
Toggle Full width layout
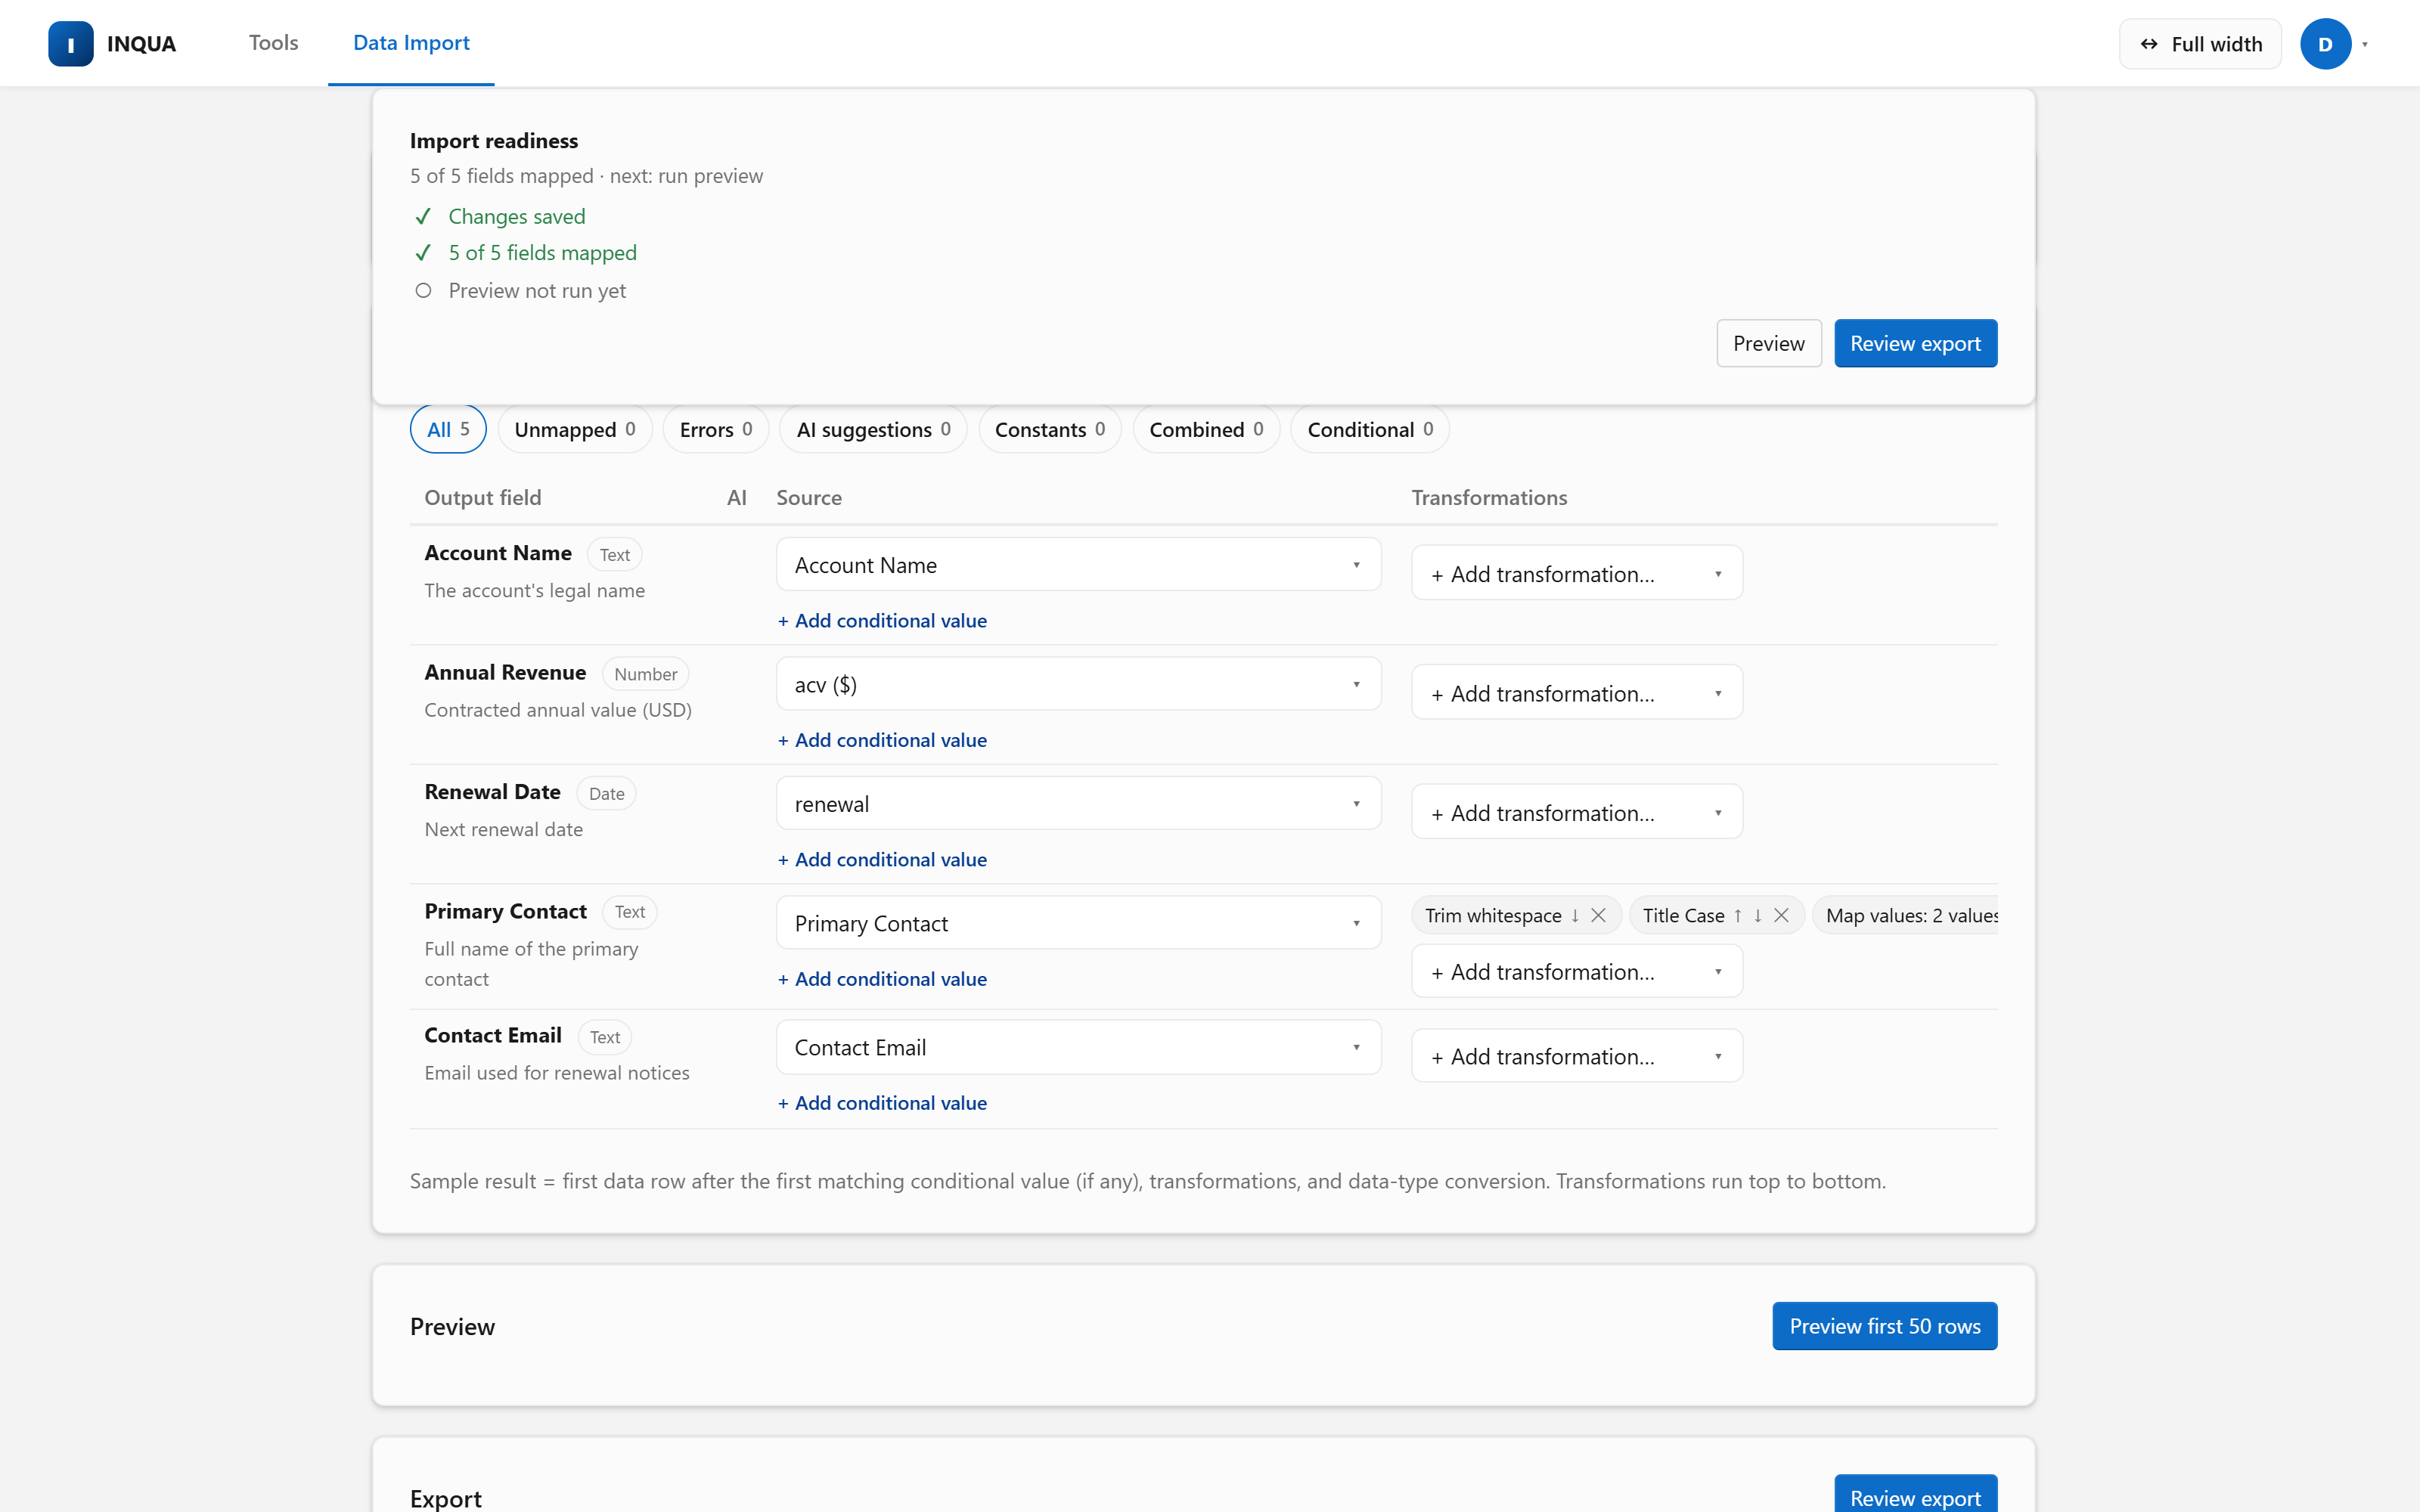pyautogui.click(x=2200, y=44)
